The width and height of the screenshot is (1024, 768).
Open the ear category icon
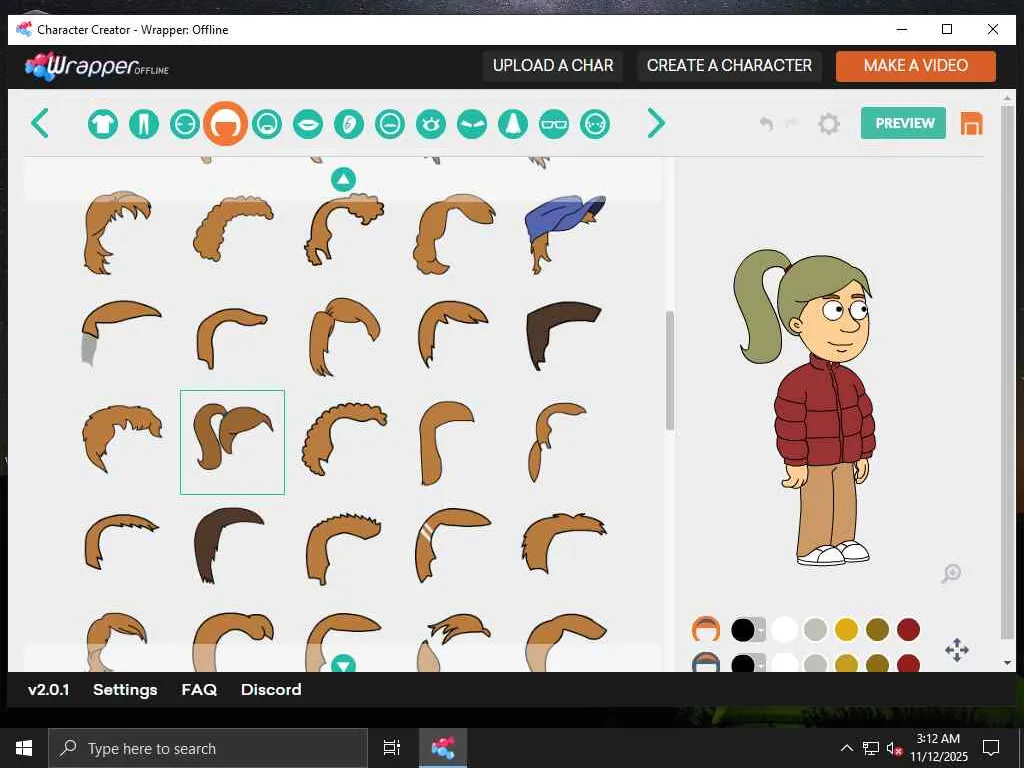pyautogui.click(x=349, y=123)
